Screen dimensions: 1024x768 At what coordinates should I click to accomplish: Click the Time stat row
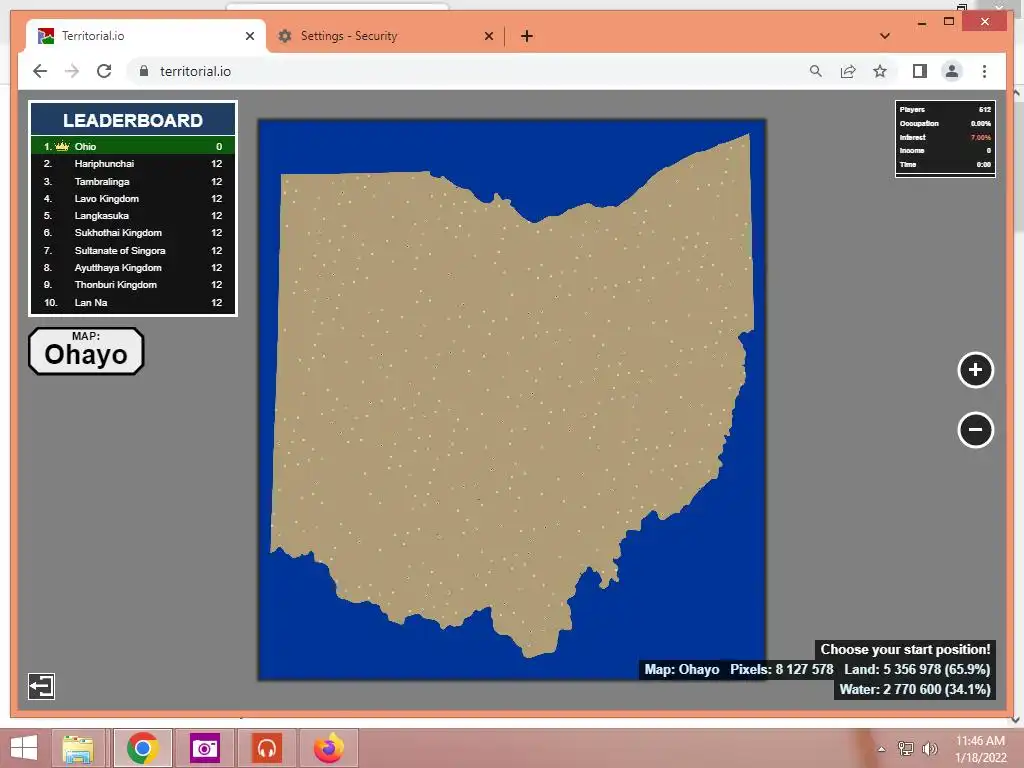(945, 165)
